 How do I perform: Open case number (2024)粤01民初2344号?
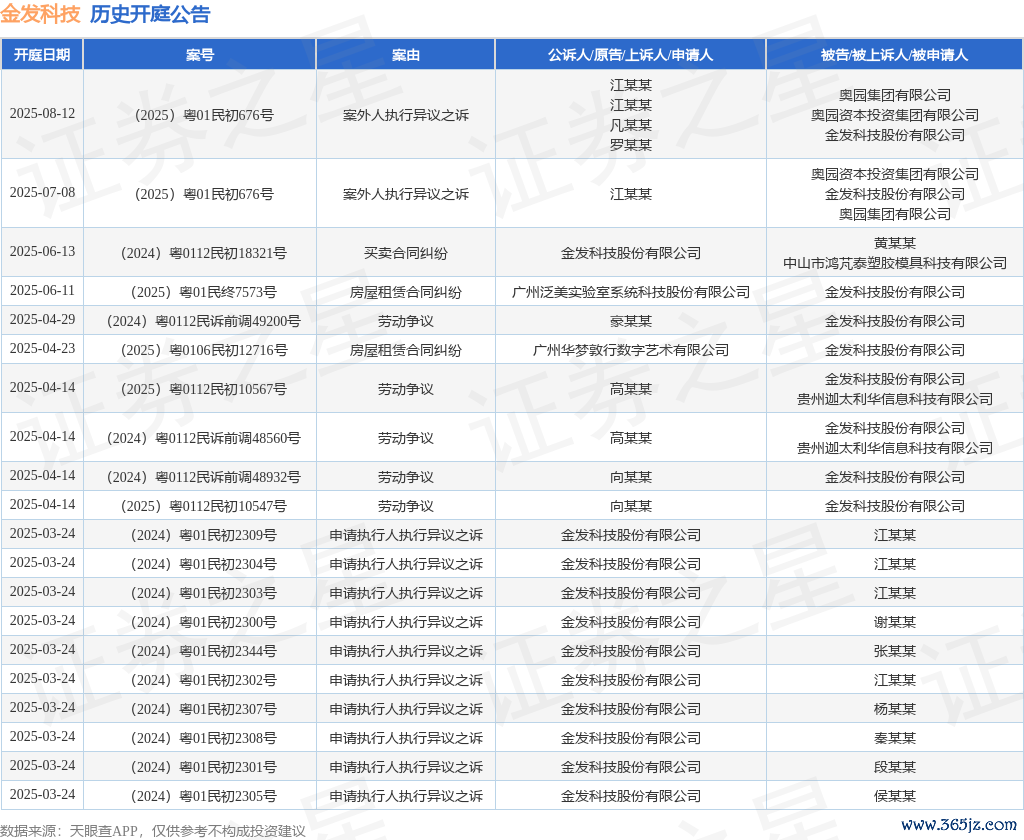200,651
